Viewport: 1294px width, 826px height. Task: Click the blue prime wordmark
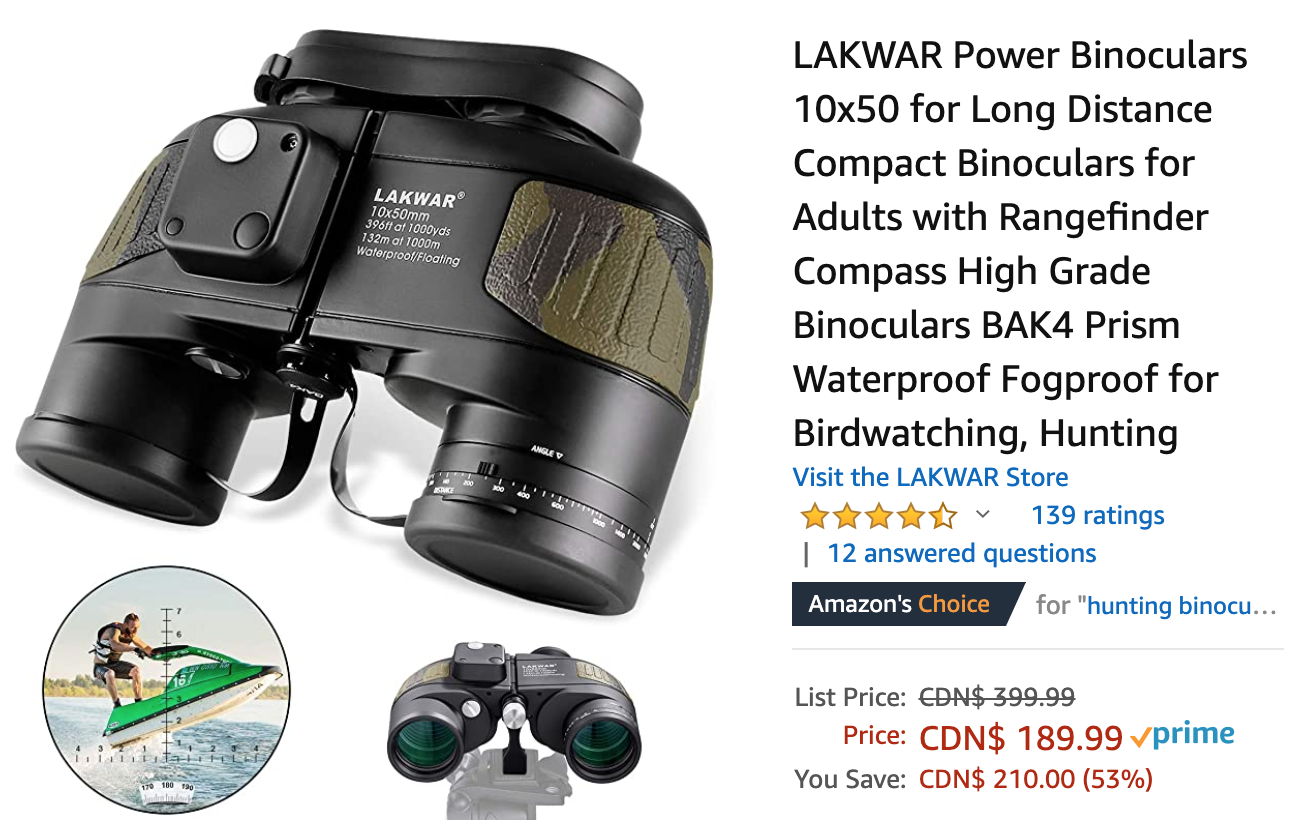point(1192,735)
